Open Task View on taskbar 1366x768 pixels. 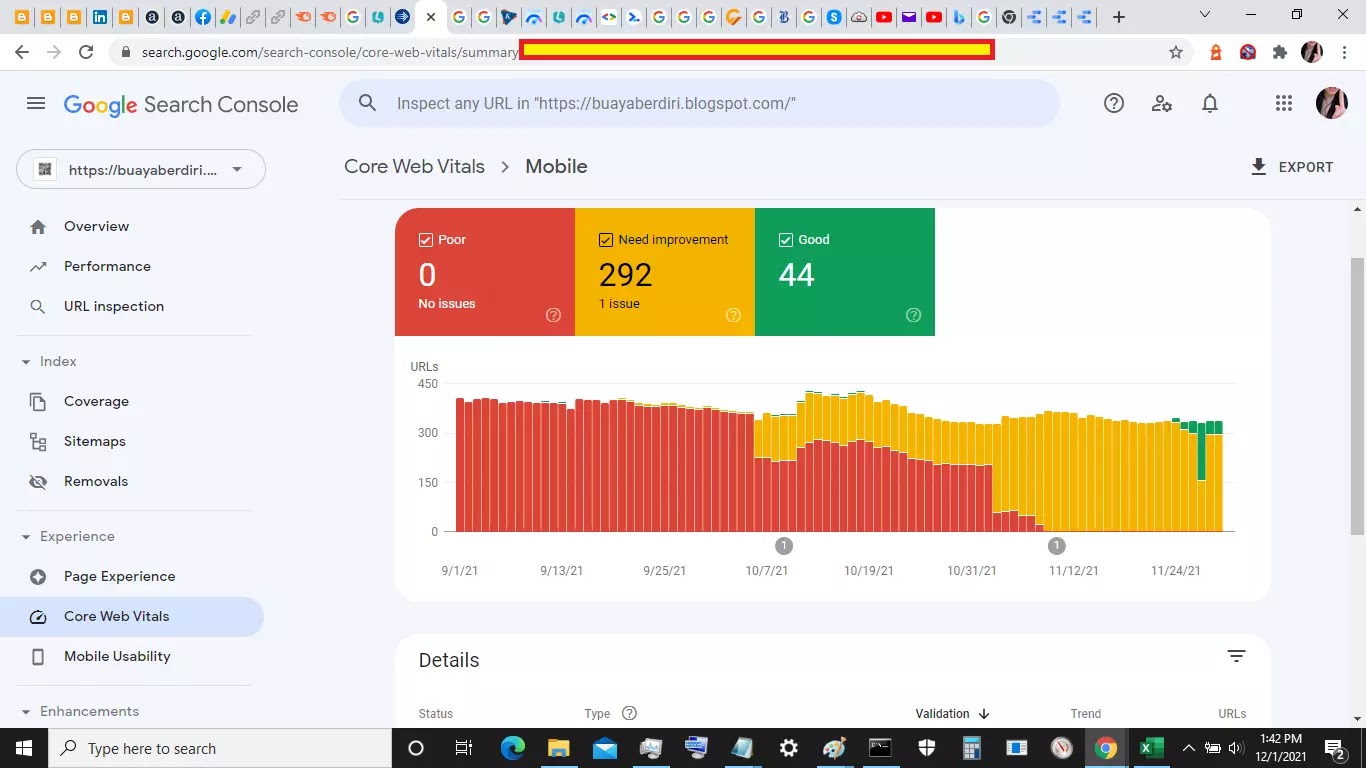(x=464, y=748)
